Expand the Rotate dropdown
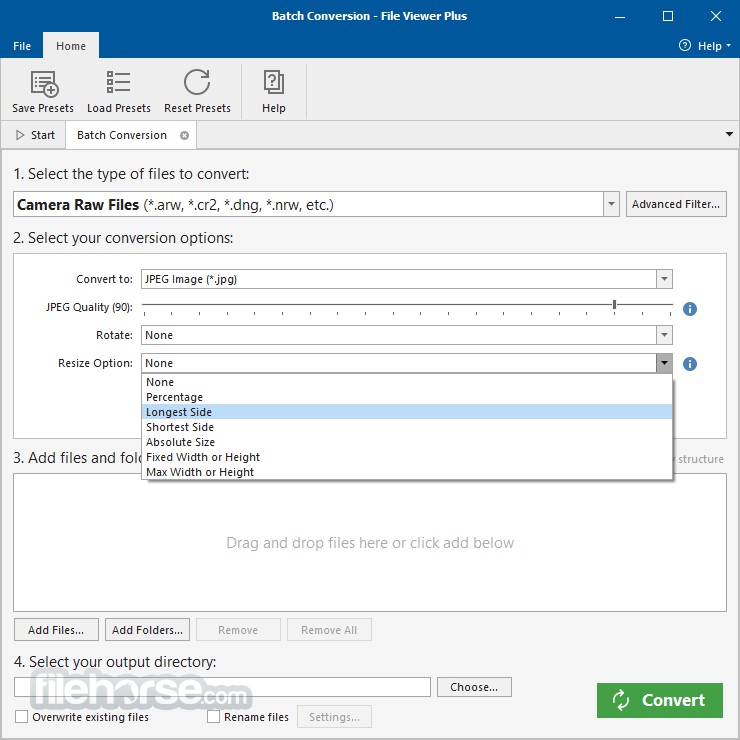 pyautogui.click(x=664, y=336)
